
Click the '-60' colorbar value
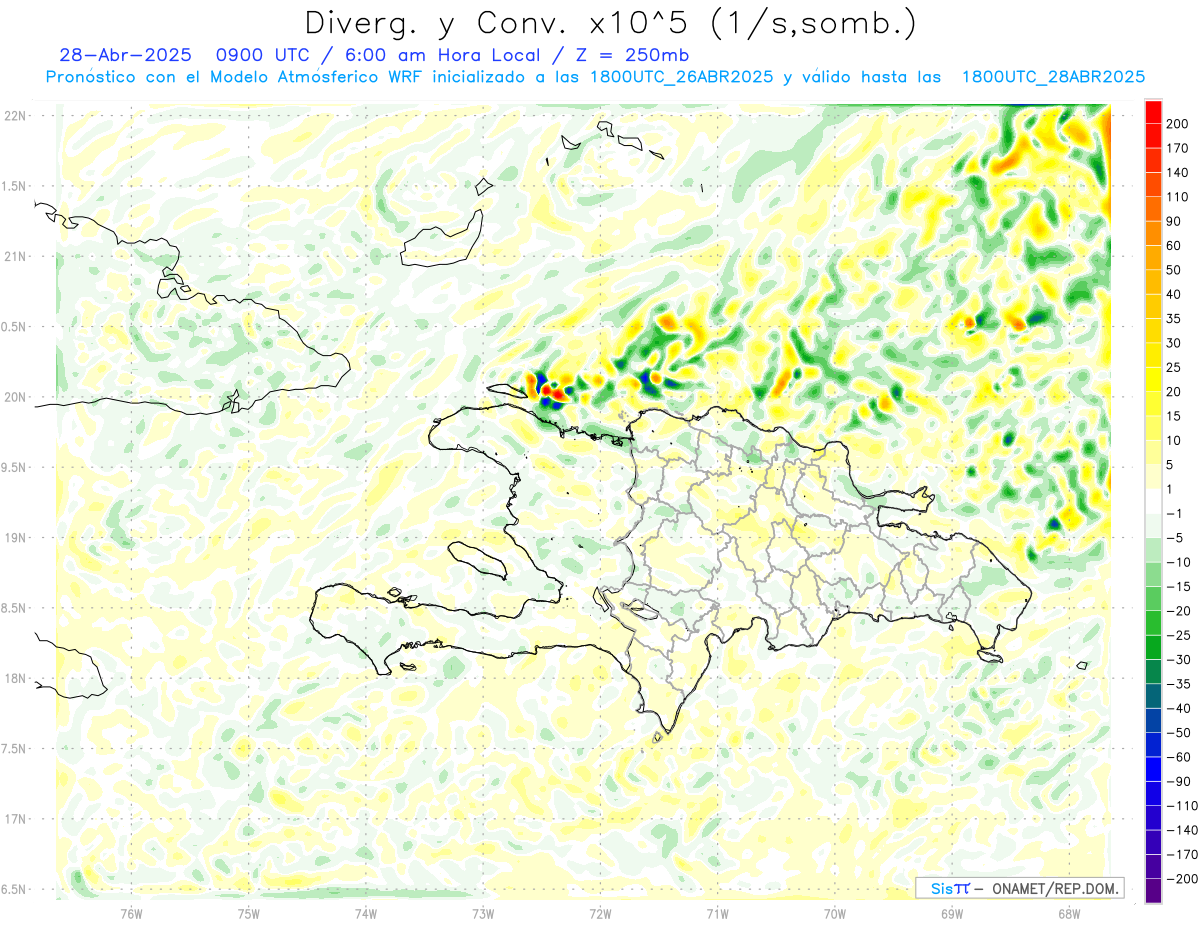[1180, 758]
